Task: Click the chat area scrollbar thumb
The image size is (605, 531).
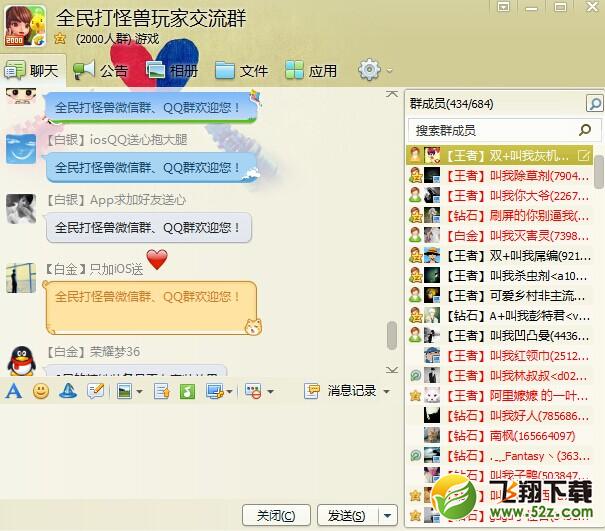Action: click(x=392, y=335)
